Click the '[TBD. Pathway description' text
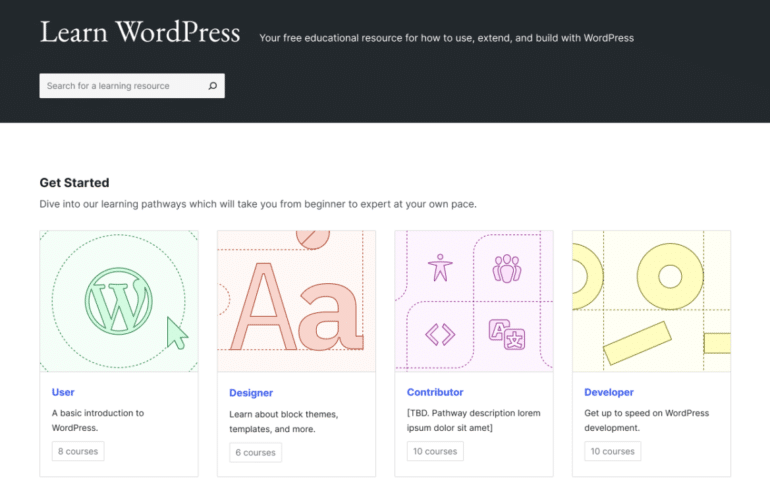This screenshot has height=500, width=770. [473, 420]
